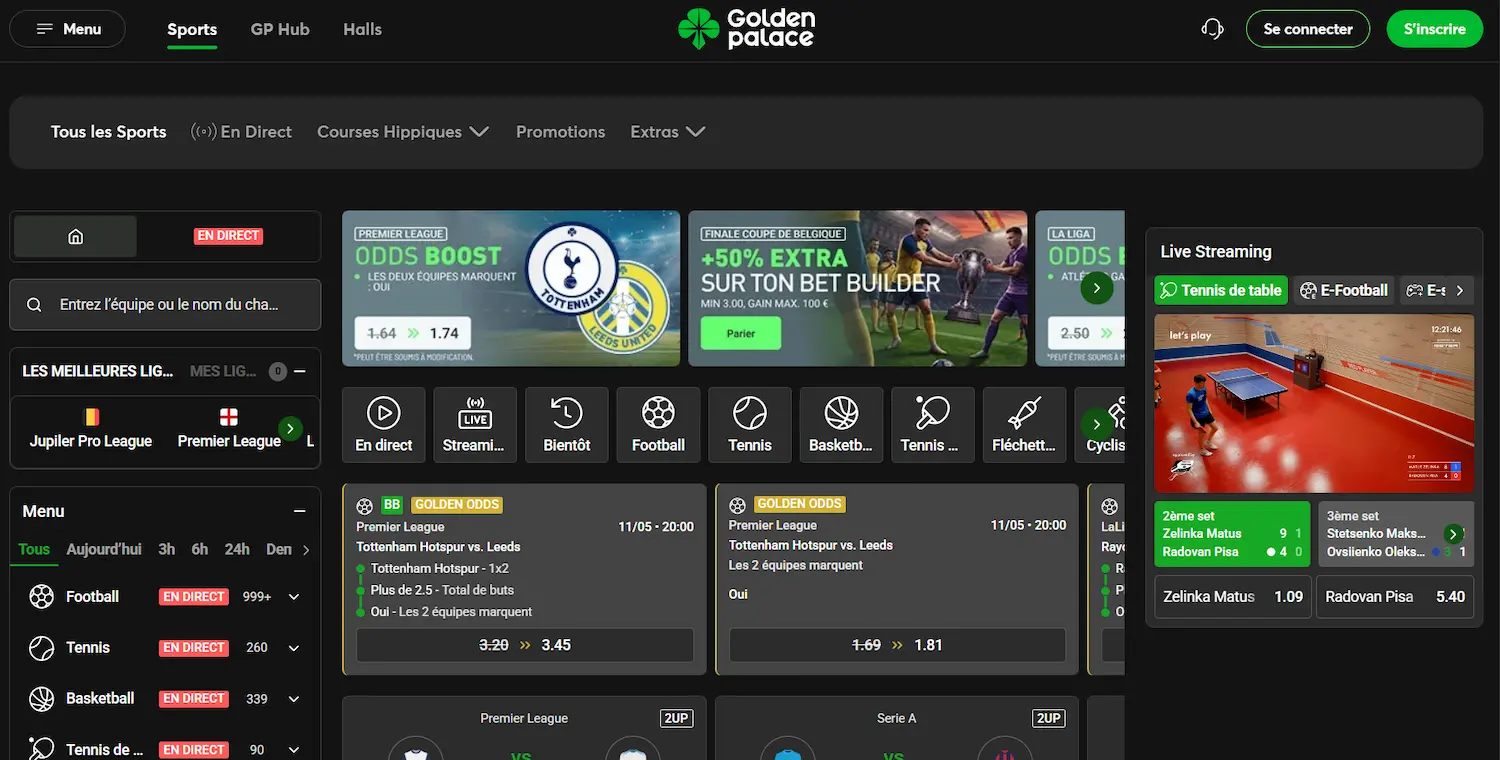Switch to the Sports tab
The width and height of the screenshot is (1500, 760).
[192, 29]
